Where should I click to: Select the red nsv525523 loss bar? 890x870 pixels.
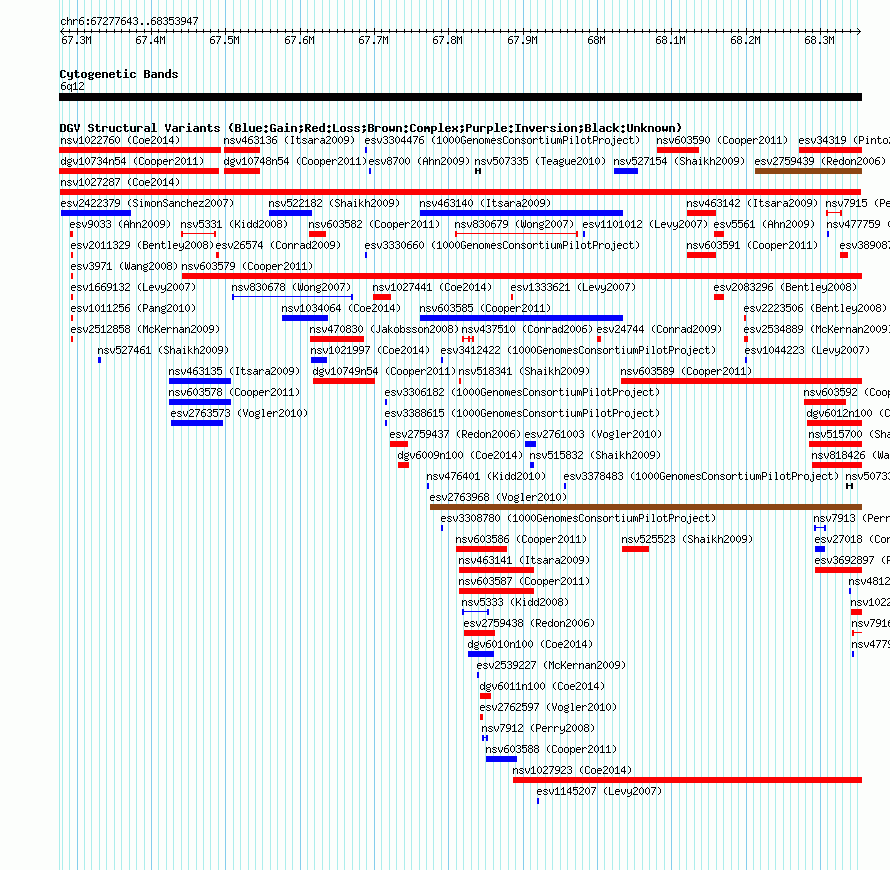coord(635,549)
